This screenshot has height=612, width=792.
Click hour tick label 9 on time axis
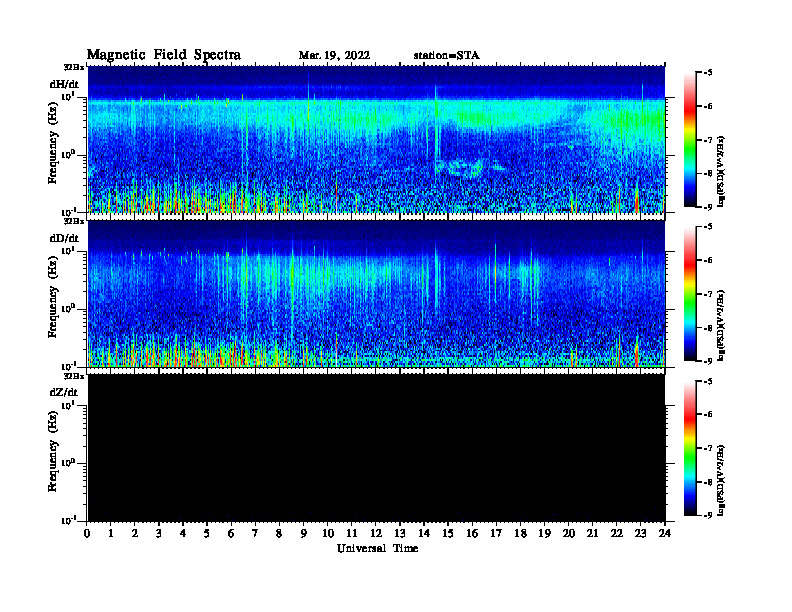click(x=304, y=534)
